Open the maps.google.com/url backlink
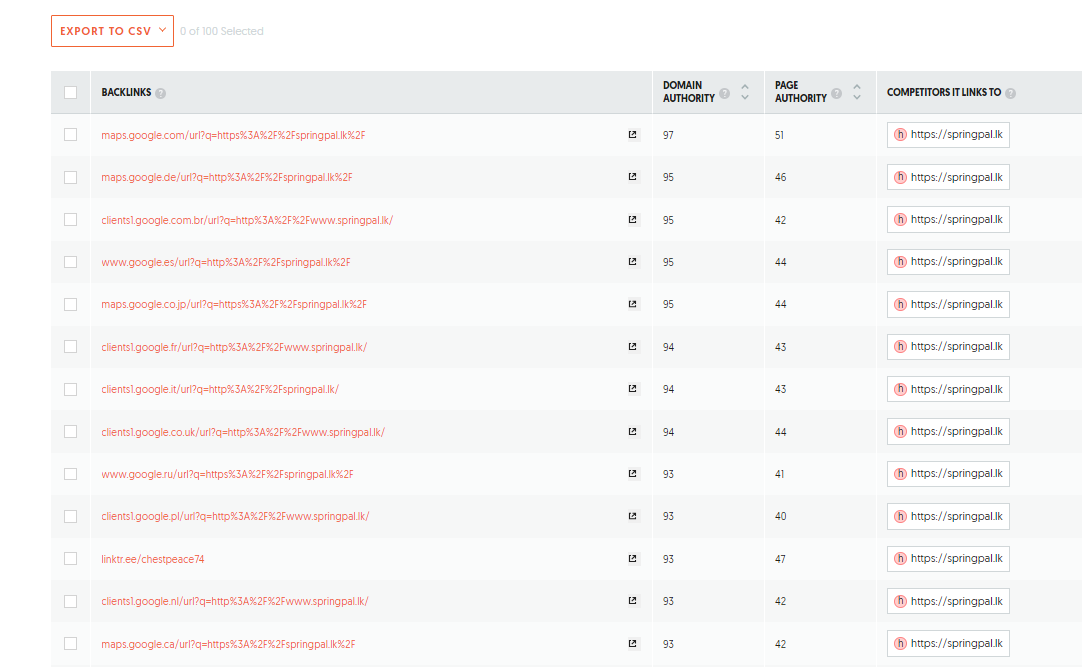Viewport: 1082px width, 667px height. (x=233, y=135)
